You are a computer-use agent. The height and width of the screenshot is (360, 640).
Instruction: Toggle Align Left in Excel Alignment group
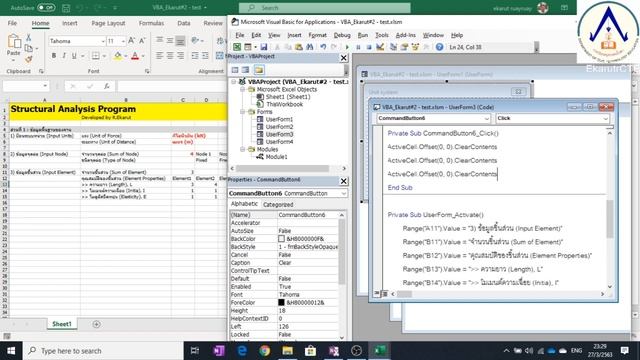click(x=160, y=56)
